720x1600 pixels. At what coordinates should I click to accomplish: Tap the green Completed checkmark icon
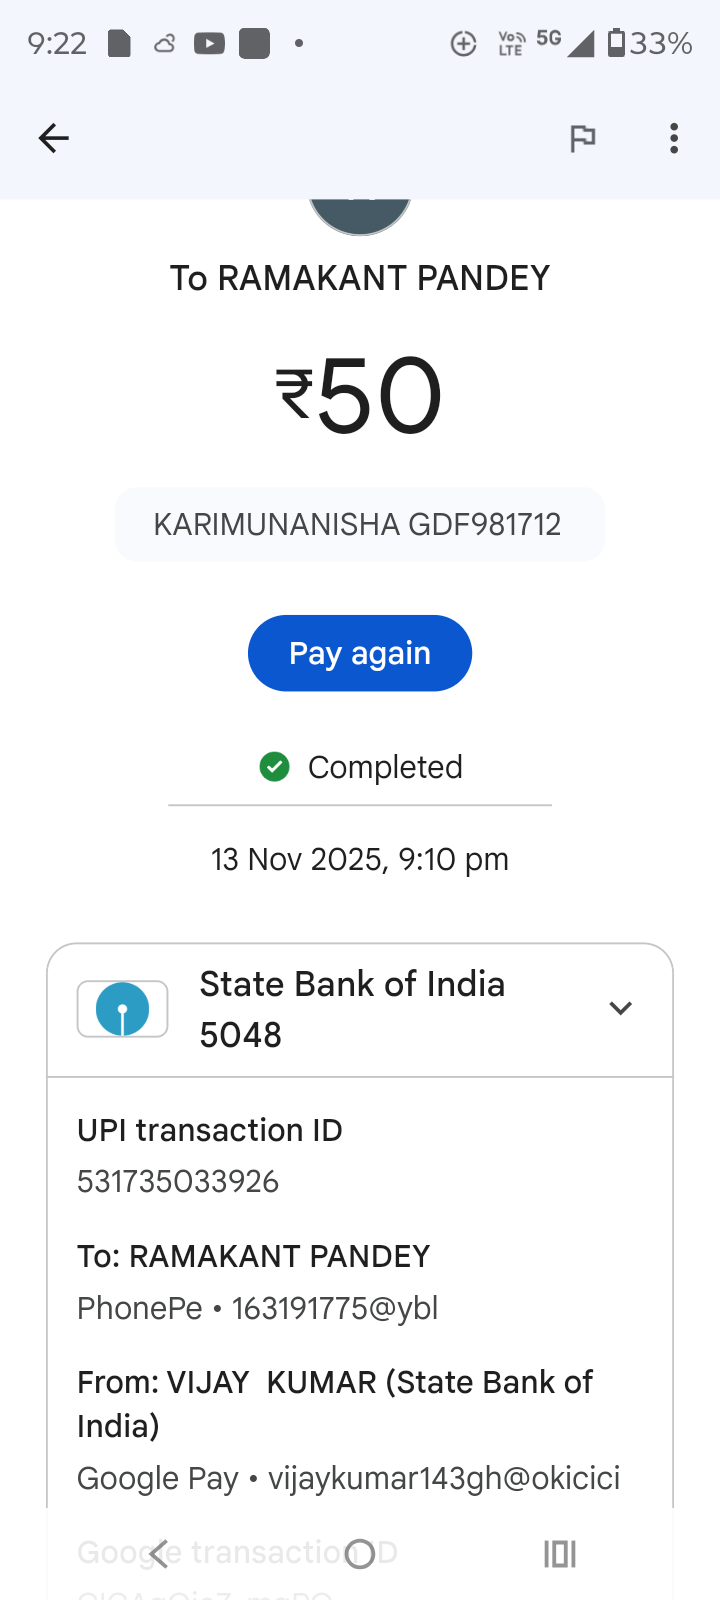point(274,767)
